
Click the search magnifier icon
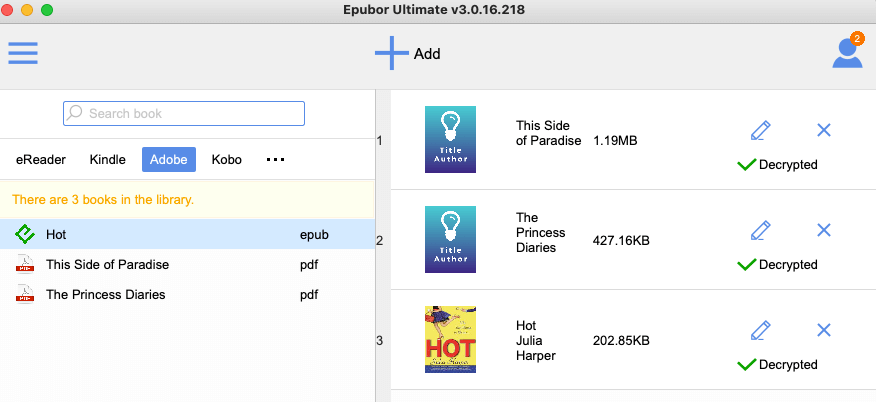74,113
